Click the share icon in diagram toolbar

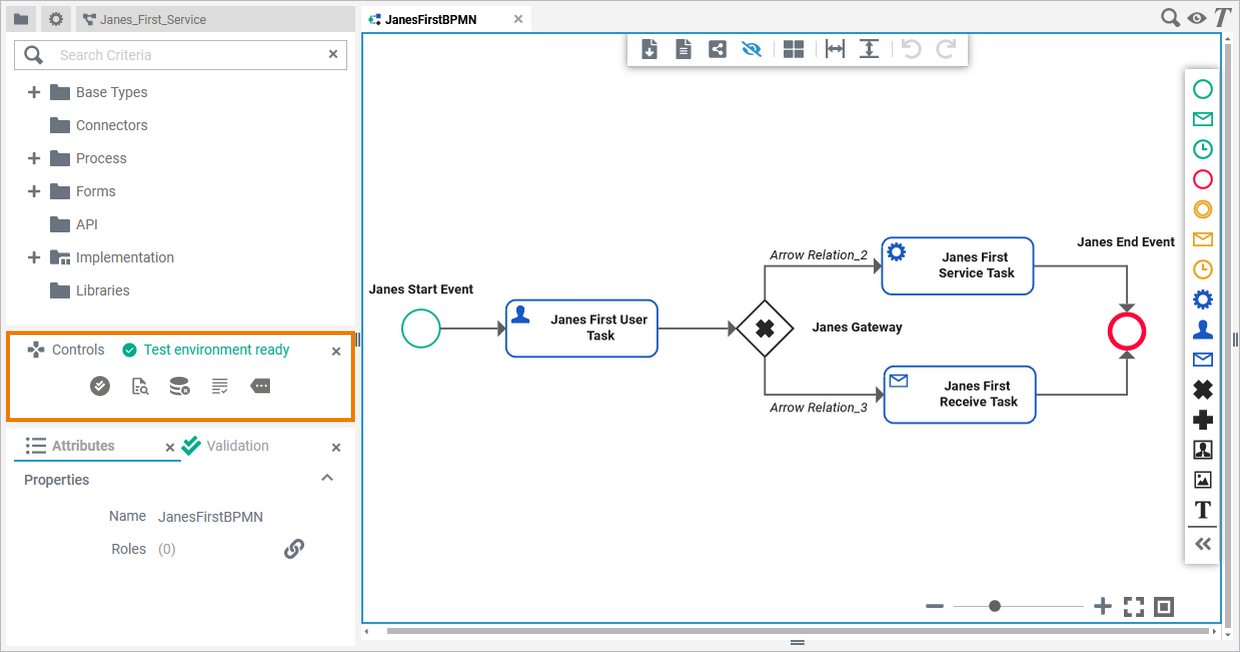[x=717, y=49]
